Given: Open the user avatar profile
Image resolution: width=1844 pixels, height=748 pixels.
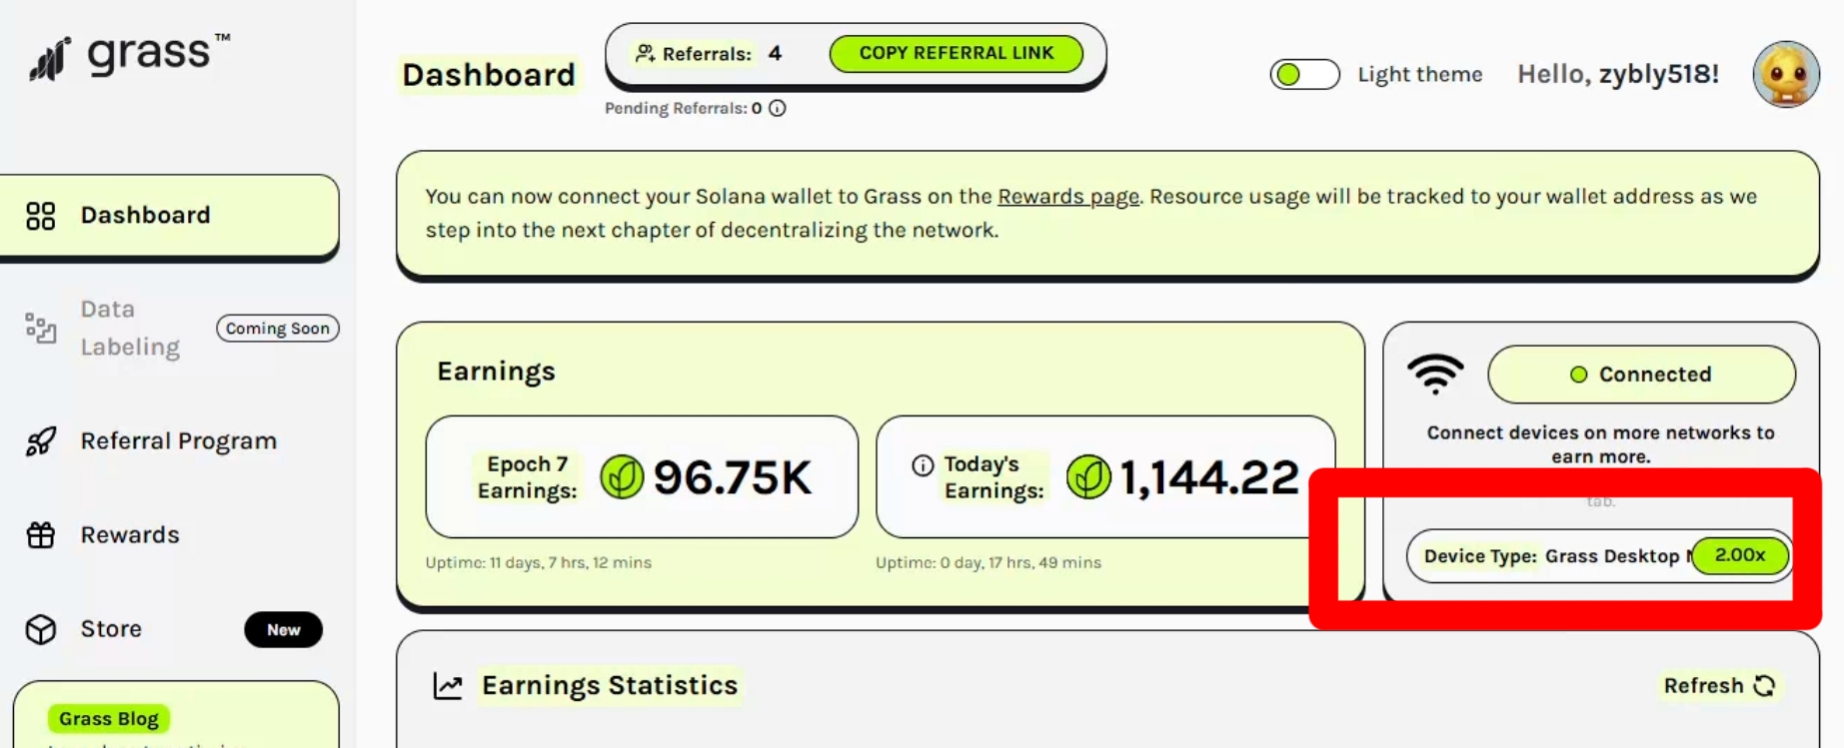Looking at the screenshot, I should tap(1785, 74).
